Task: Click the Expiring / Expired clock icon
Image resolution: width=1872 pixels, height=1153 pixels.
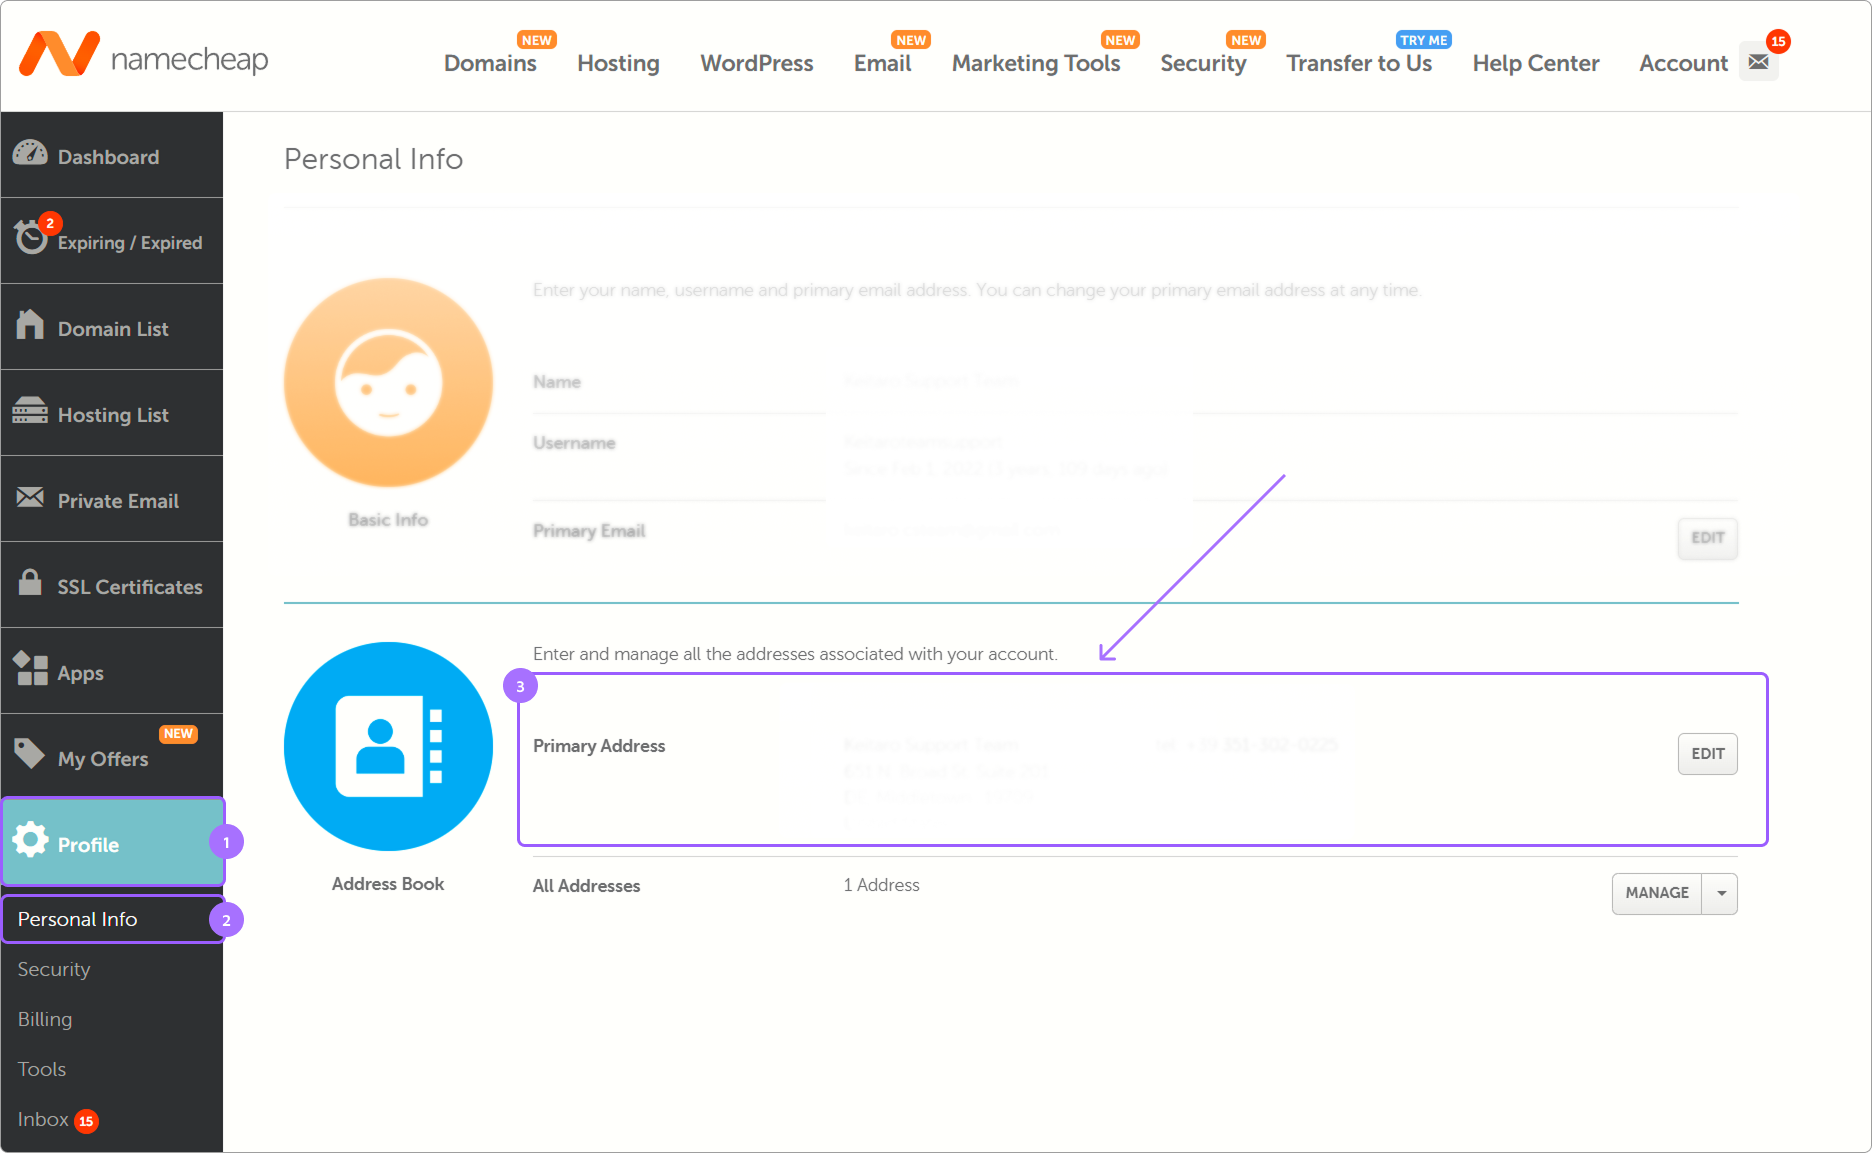Action: 31,237
